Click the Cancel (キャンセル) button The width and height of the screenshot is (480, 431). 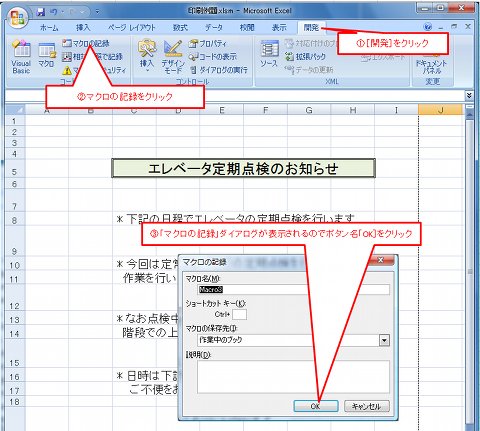pos(366,406)
